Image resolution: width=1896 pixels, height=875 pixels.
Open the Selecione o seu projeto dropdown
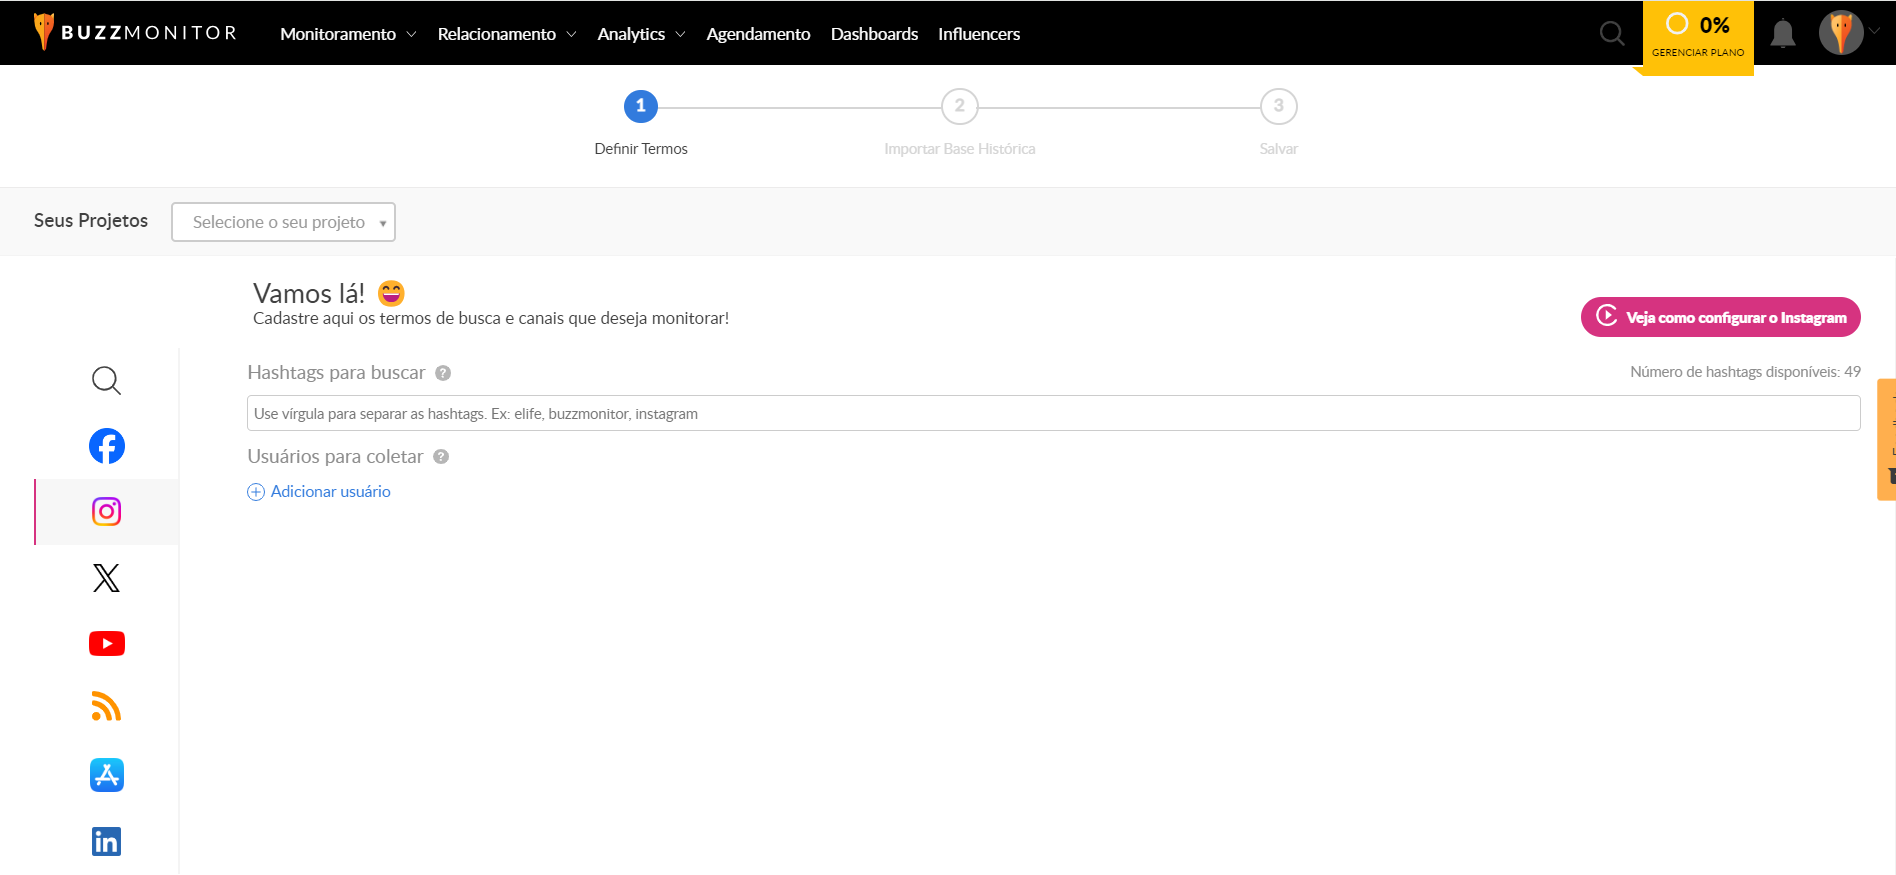[284, 222]
